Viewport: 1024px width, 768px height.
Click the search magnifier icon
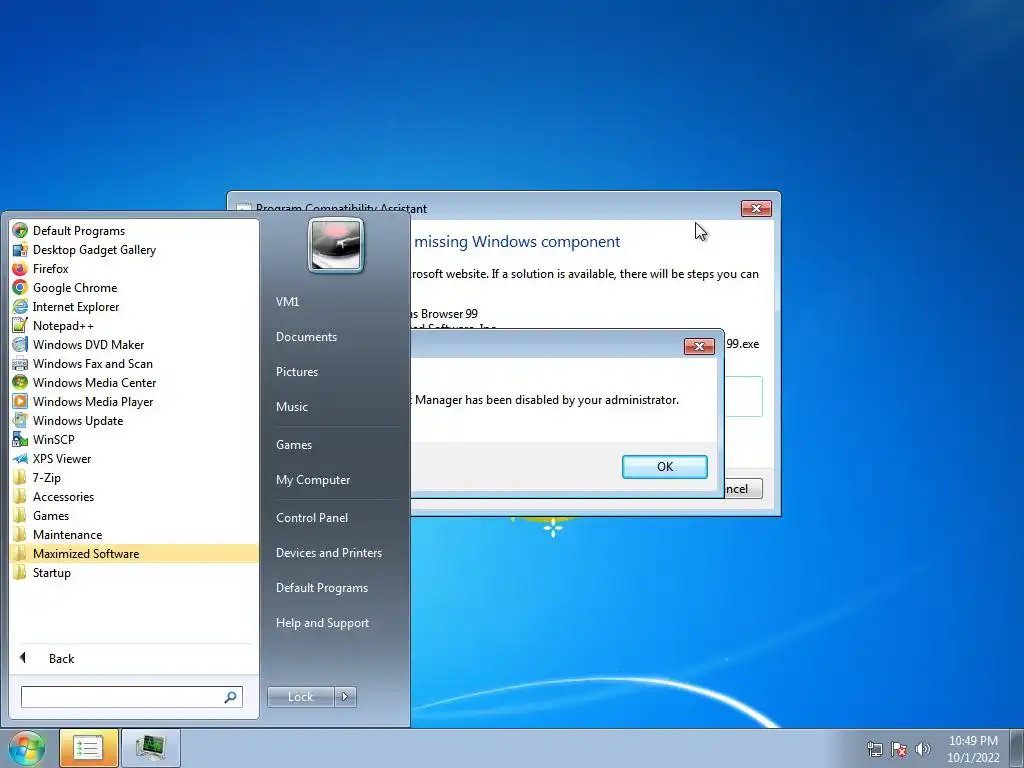point(231,697)
